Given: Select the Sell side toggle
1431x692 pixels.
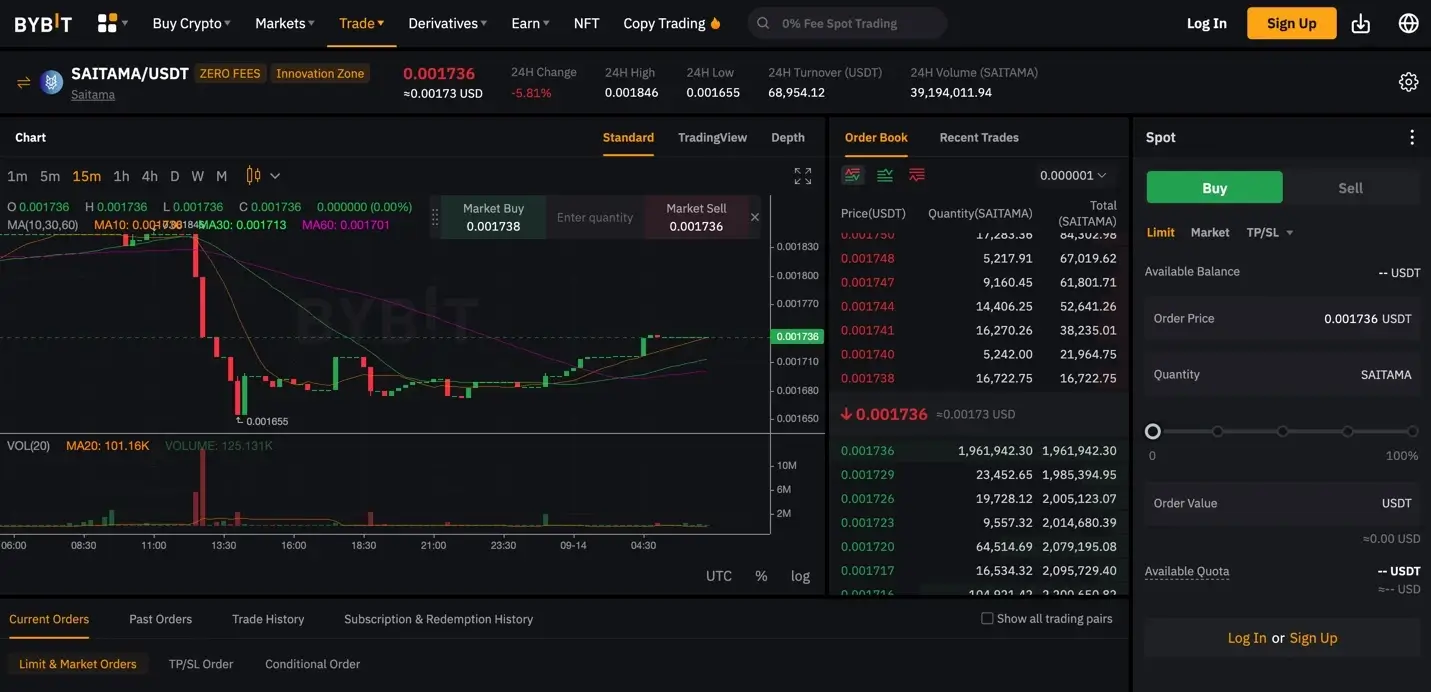Looking at the screenshot, I should point(1351,188).
